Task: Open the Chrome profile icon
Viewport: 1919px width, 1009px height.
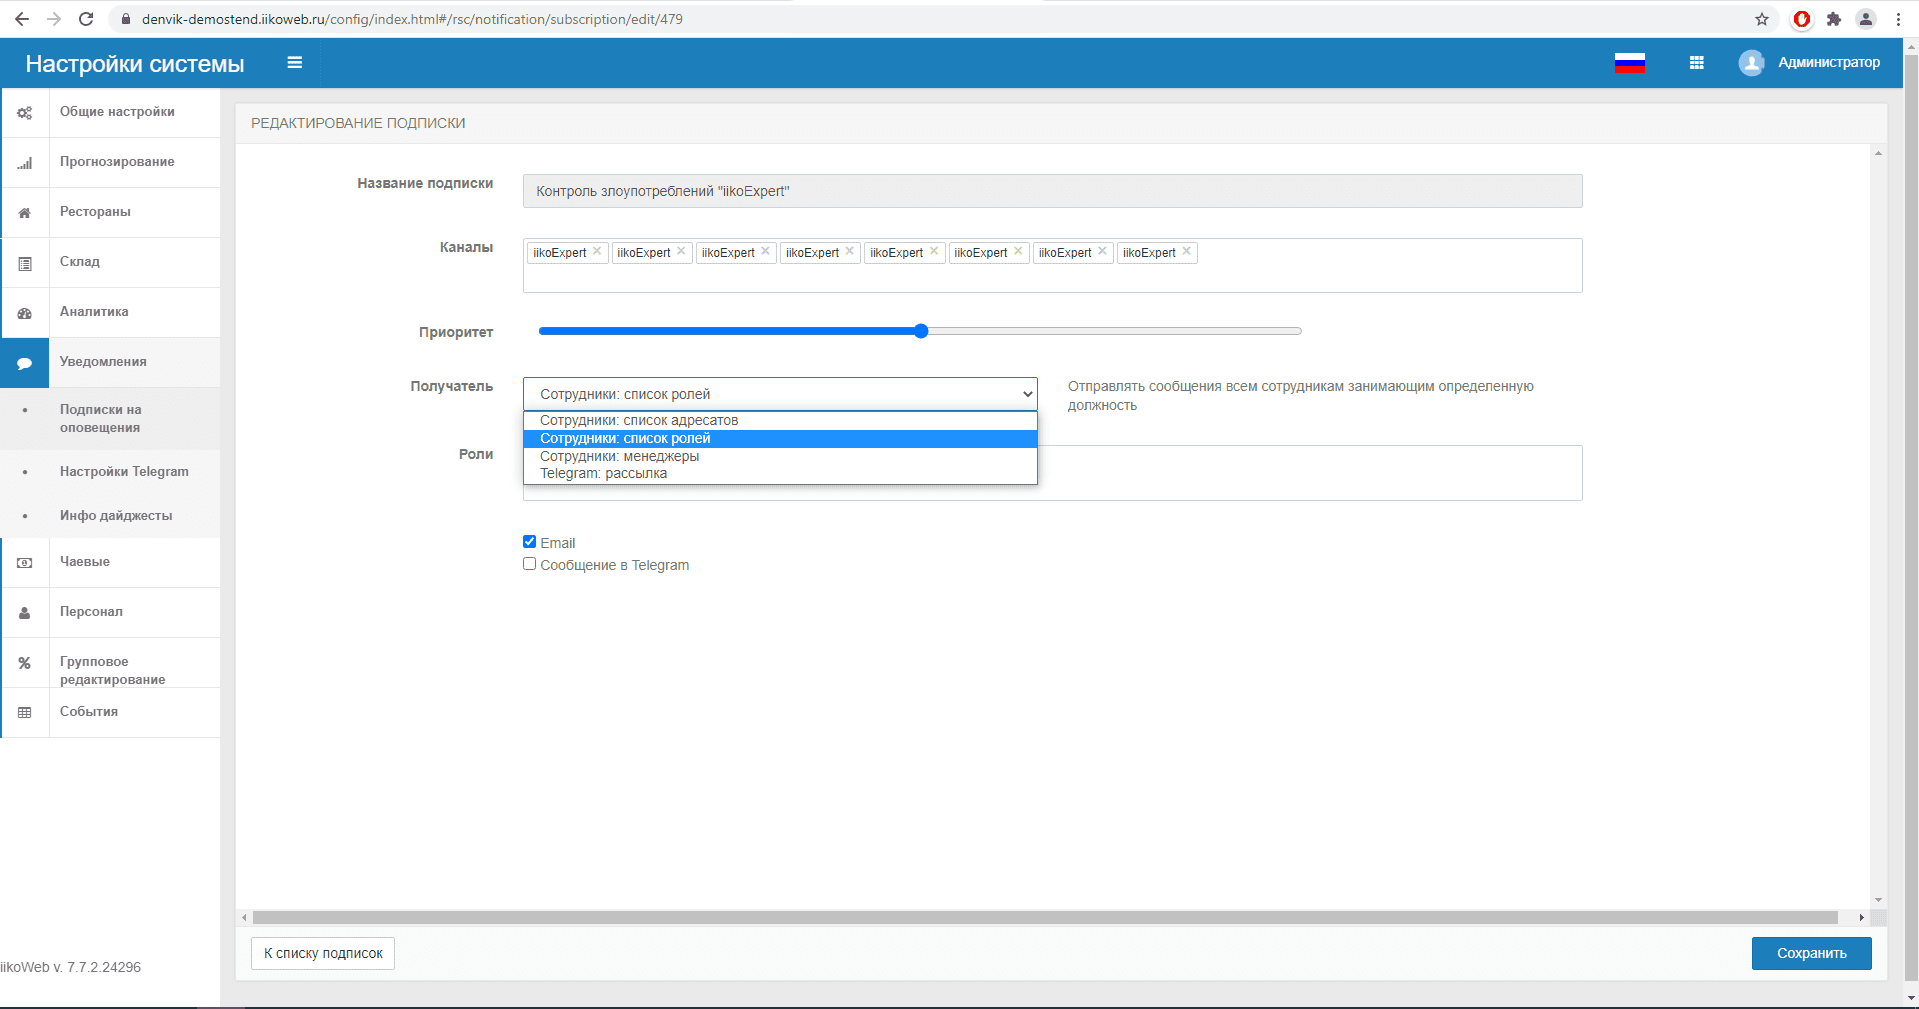Action: [x=1866, y=19]
